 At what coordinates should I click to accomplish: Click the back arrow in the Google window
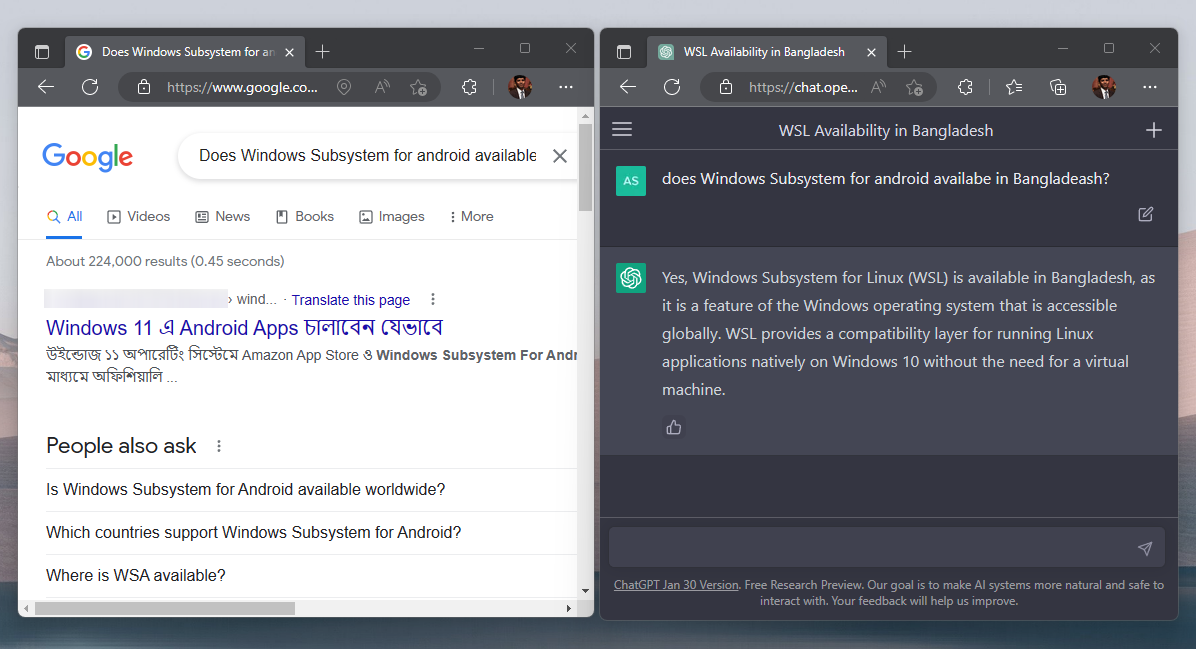46,87
